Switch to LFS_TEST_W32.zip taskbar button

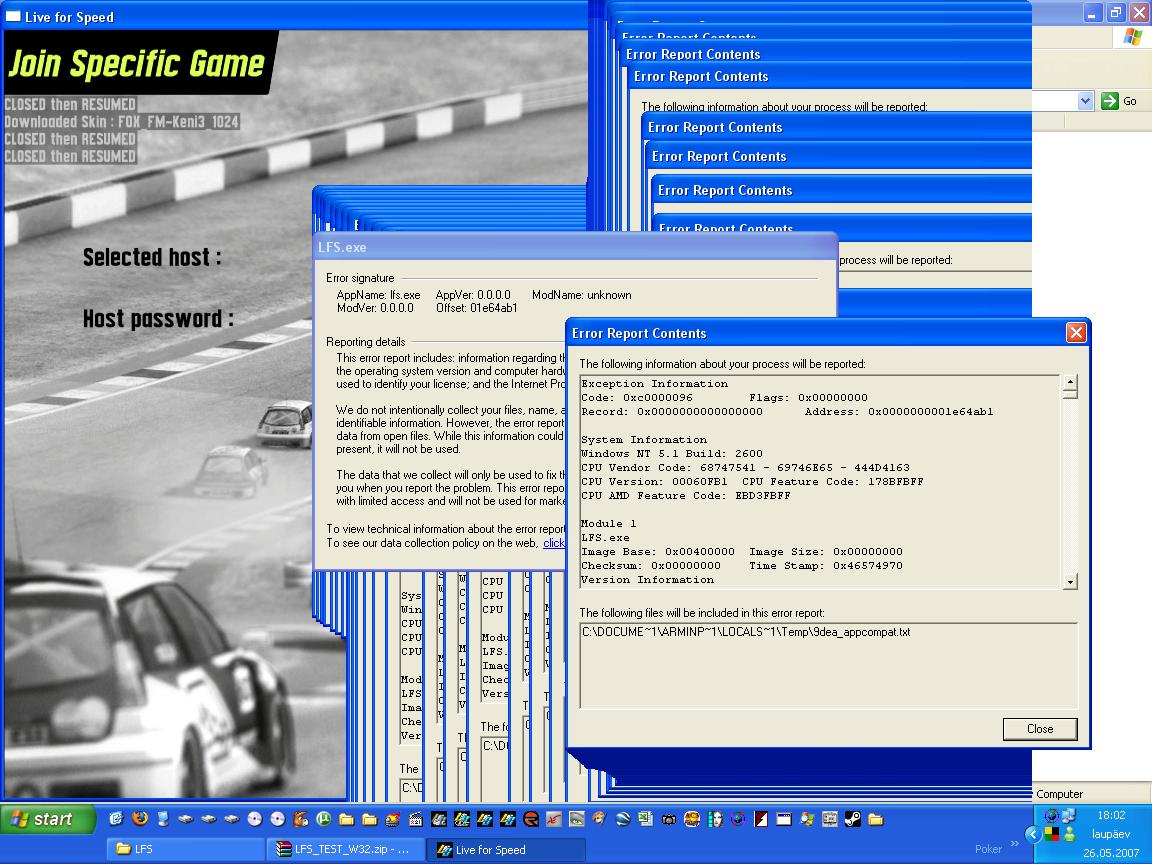coord(345,849)
